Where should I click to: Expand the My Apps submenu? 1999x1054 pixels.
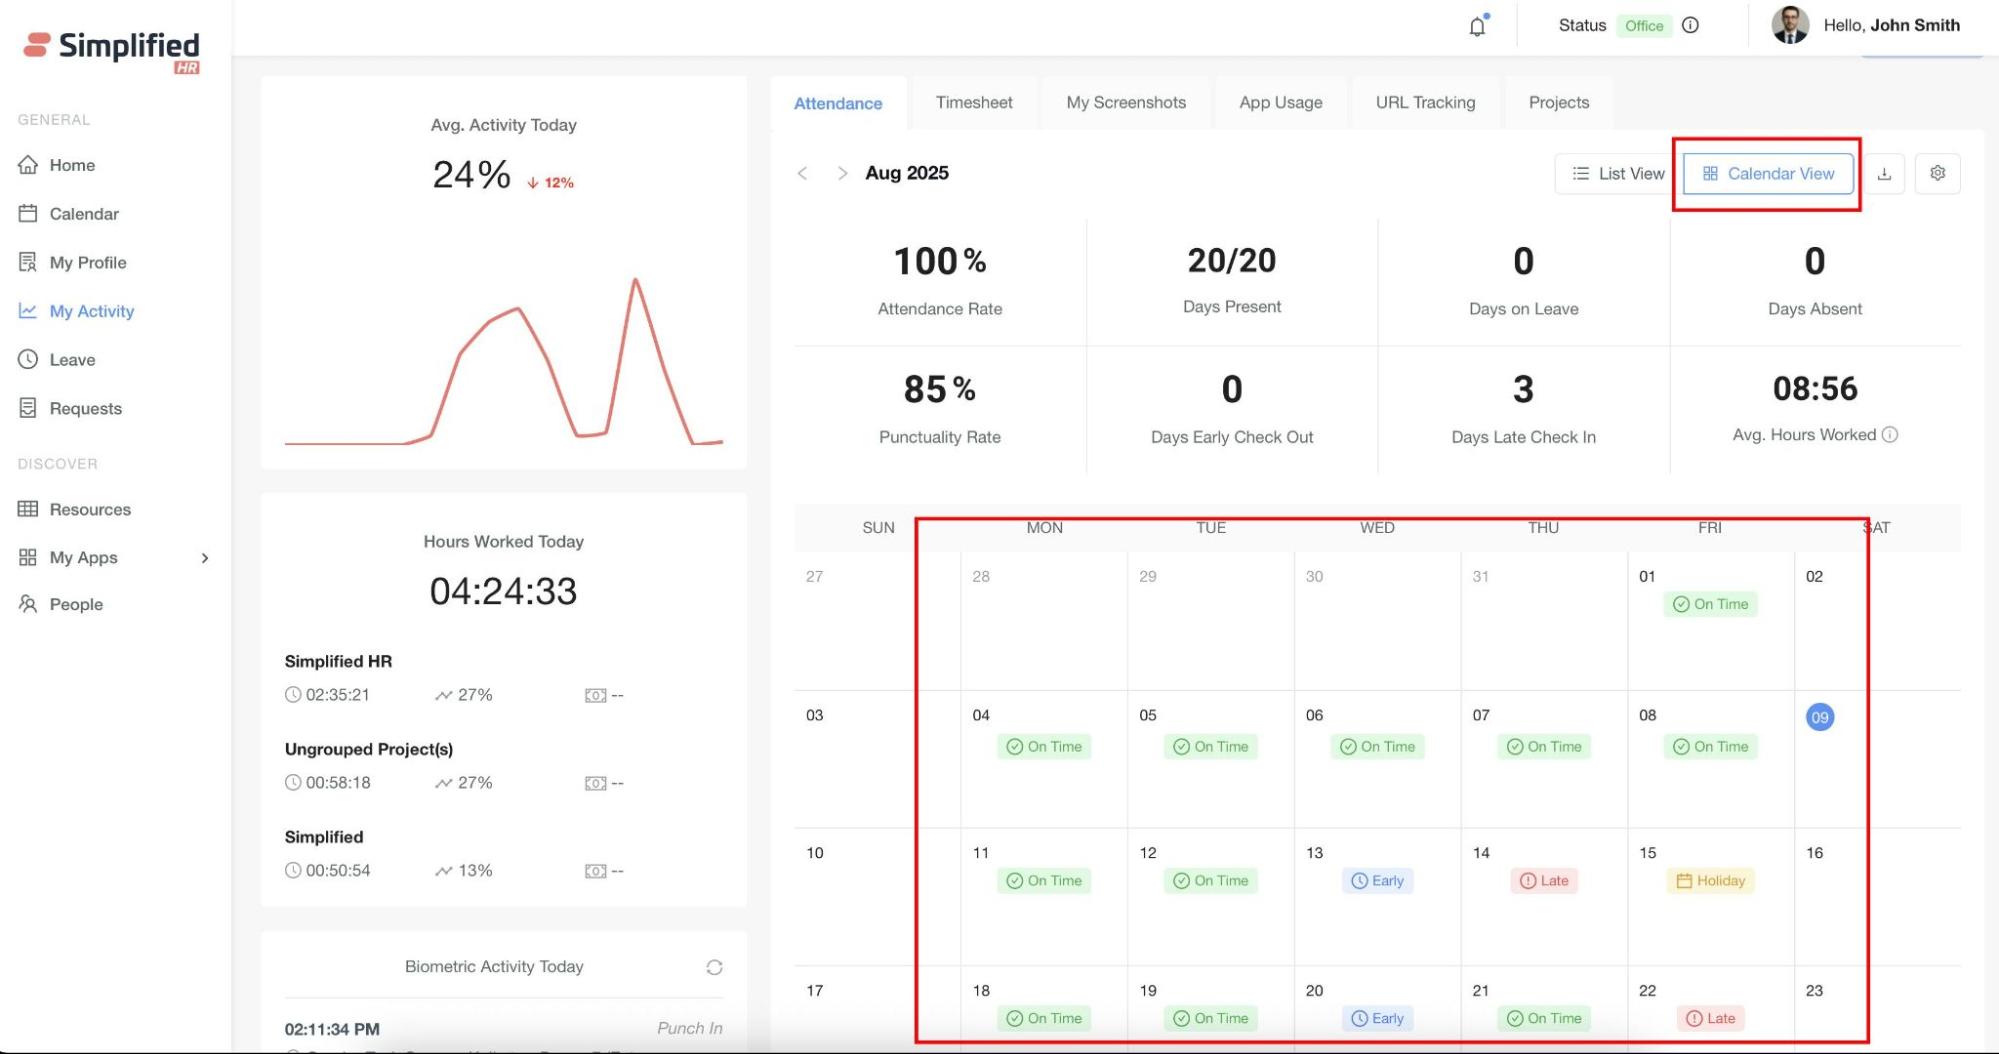click(205, 558)
